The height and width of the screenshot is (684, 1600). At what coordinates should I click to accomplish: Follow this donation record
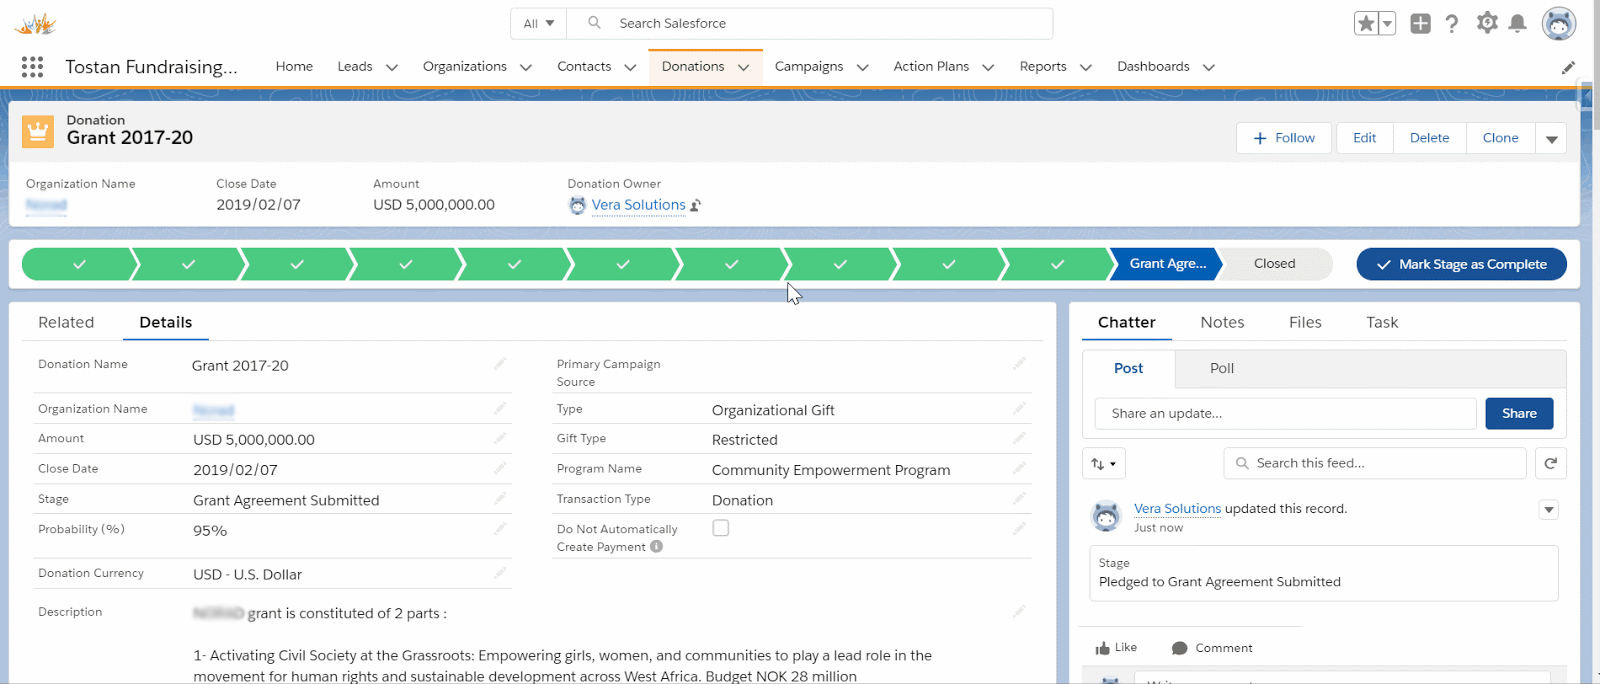(1284, 138)
